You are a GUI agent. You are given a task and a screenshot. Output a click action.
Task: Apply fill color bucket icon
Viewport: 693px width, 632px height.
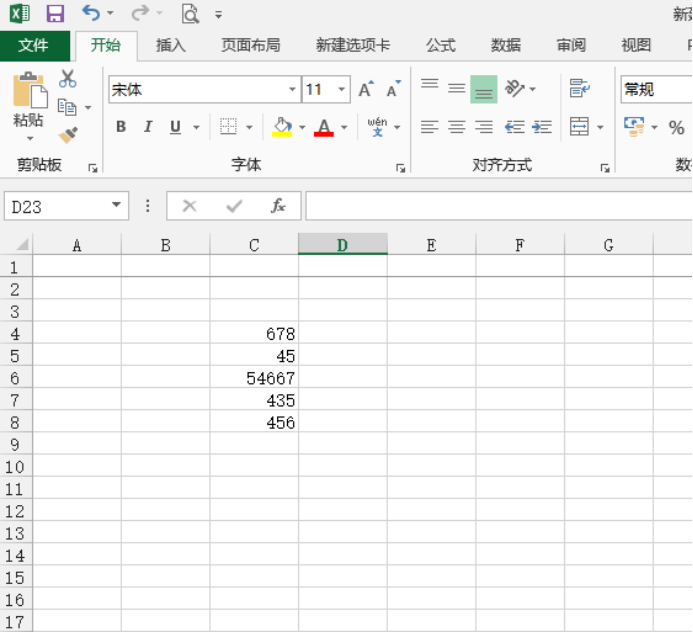coord(282,127)
